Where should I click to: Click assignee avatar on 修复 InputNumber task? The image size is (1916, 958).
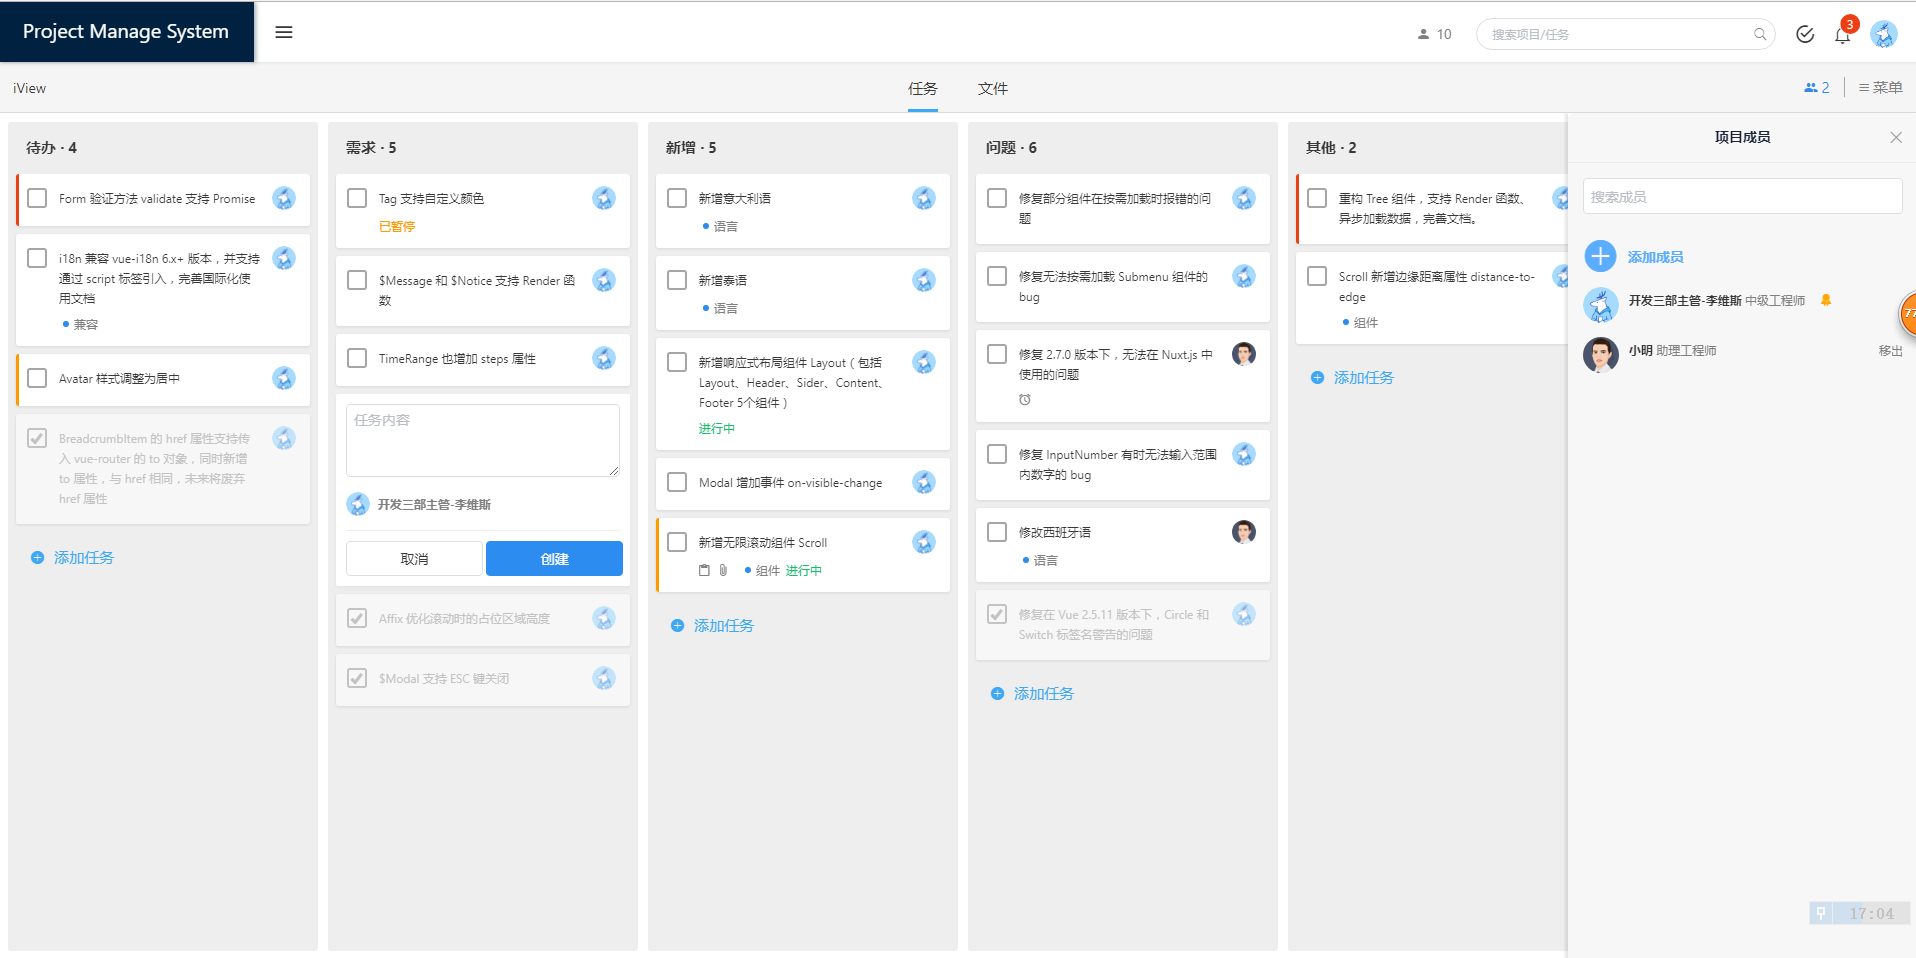click(x=1244, y=454)
